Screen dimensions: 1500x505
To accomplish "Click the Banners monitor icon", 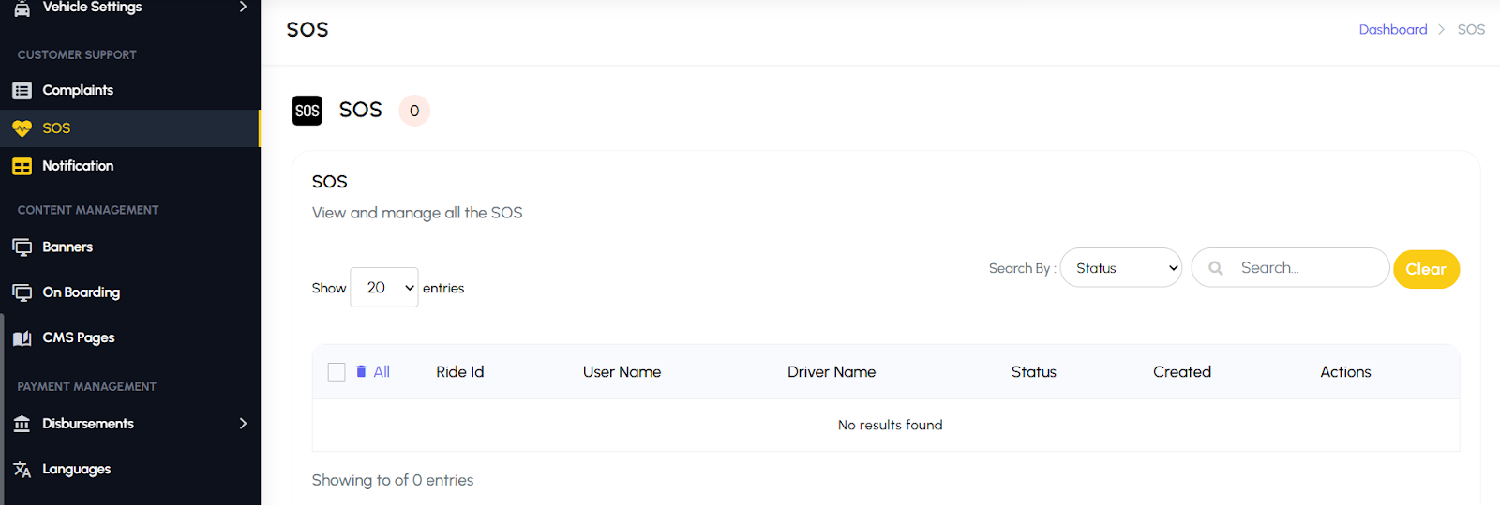I will click(x=22, y=247).
